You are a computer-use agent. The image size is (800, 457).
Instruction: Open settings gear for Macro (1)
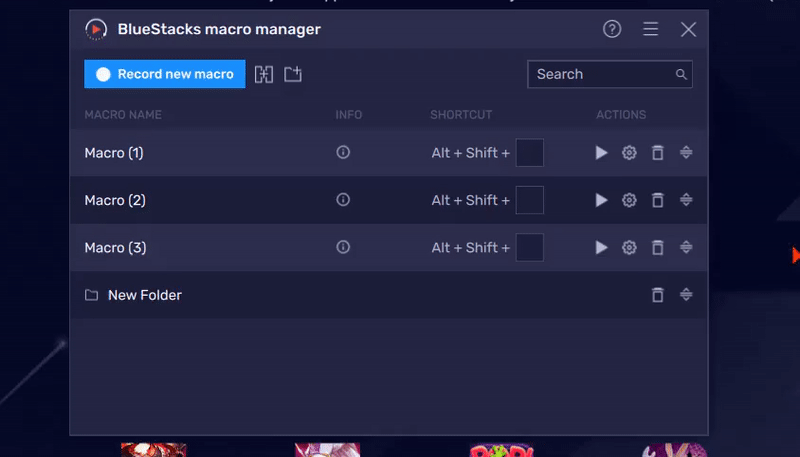point(629,153)
